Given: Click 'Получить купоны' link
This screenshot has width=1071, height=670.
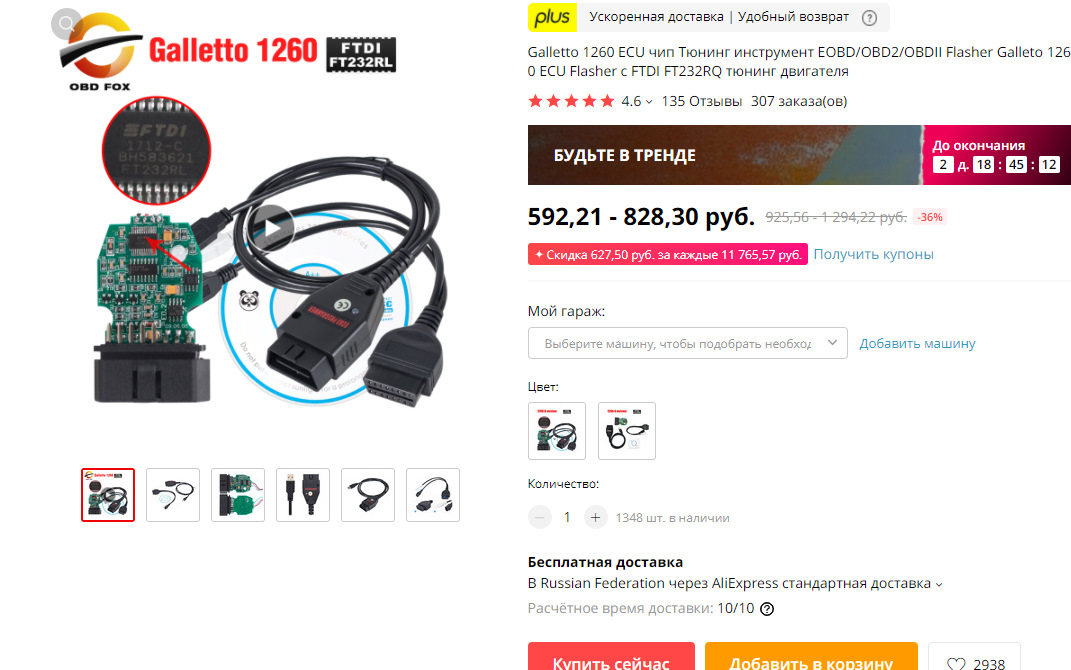Looking at the screenshot, I should tap(873, 254).
